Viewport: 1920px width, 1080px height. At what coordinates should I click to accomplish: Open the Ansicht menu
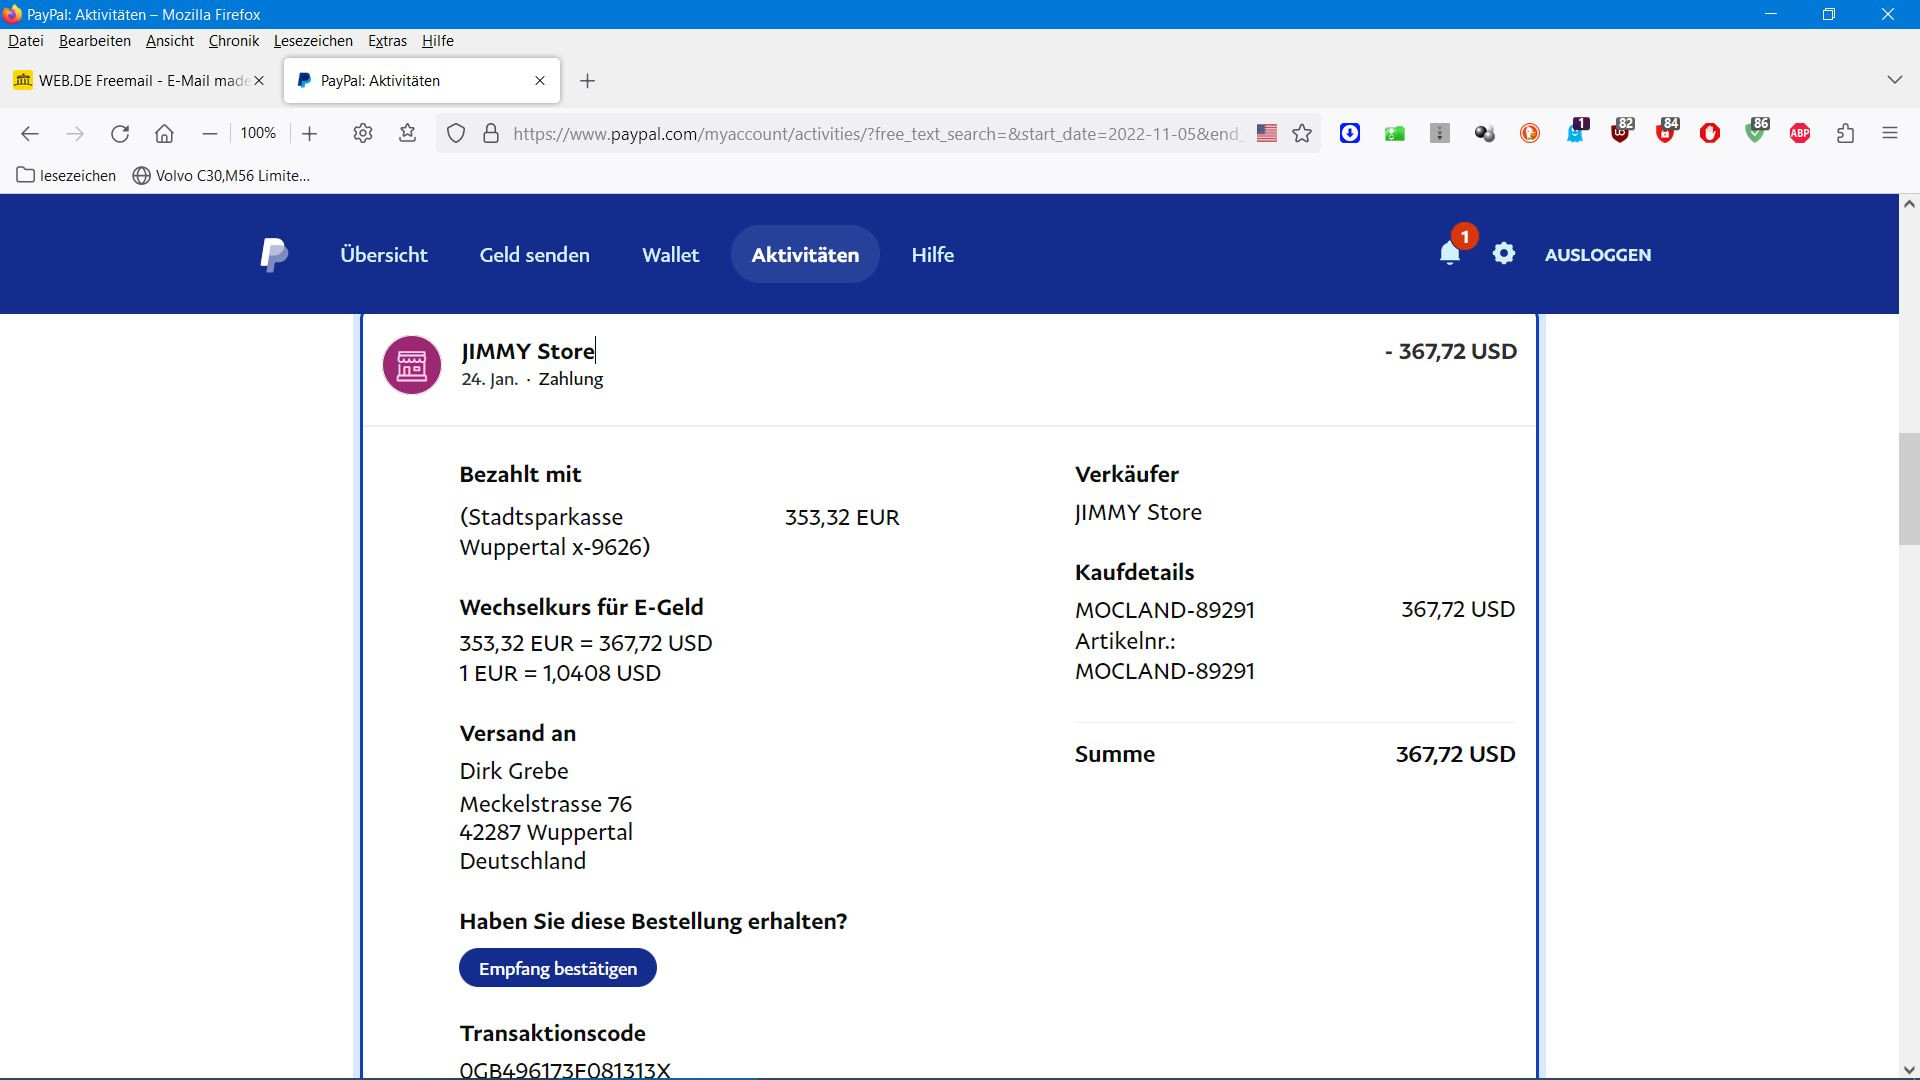(x=170, y=41)
